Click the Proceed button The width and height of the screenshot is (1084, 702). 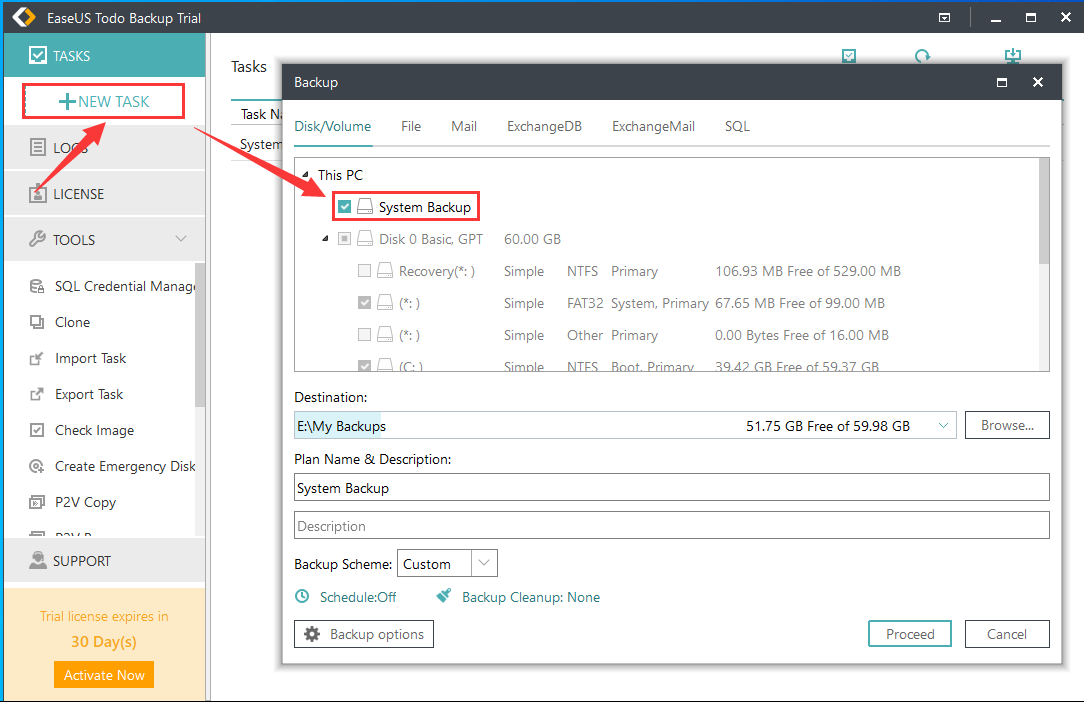point(910,634)
